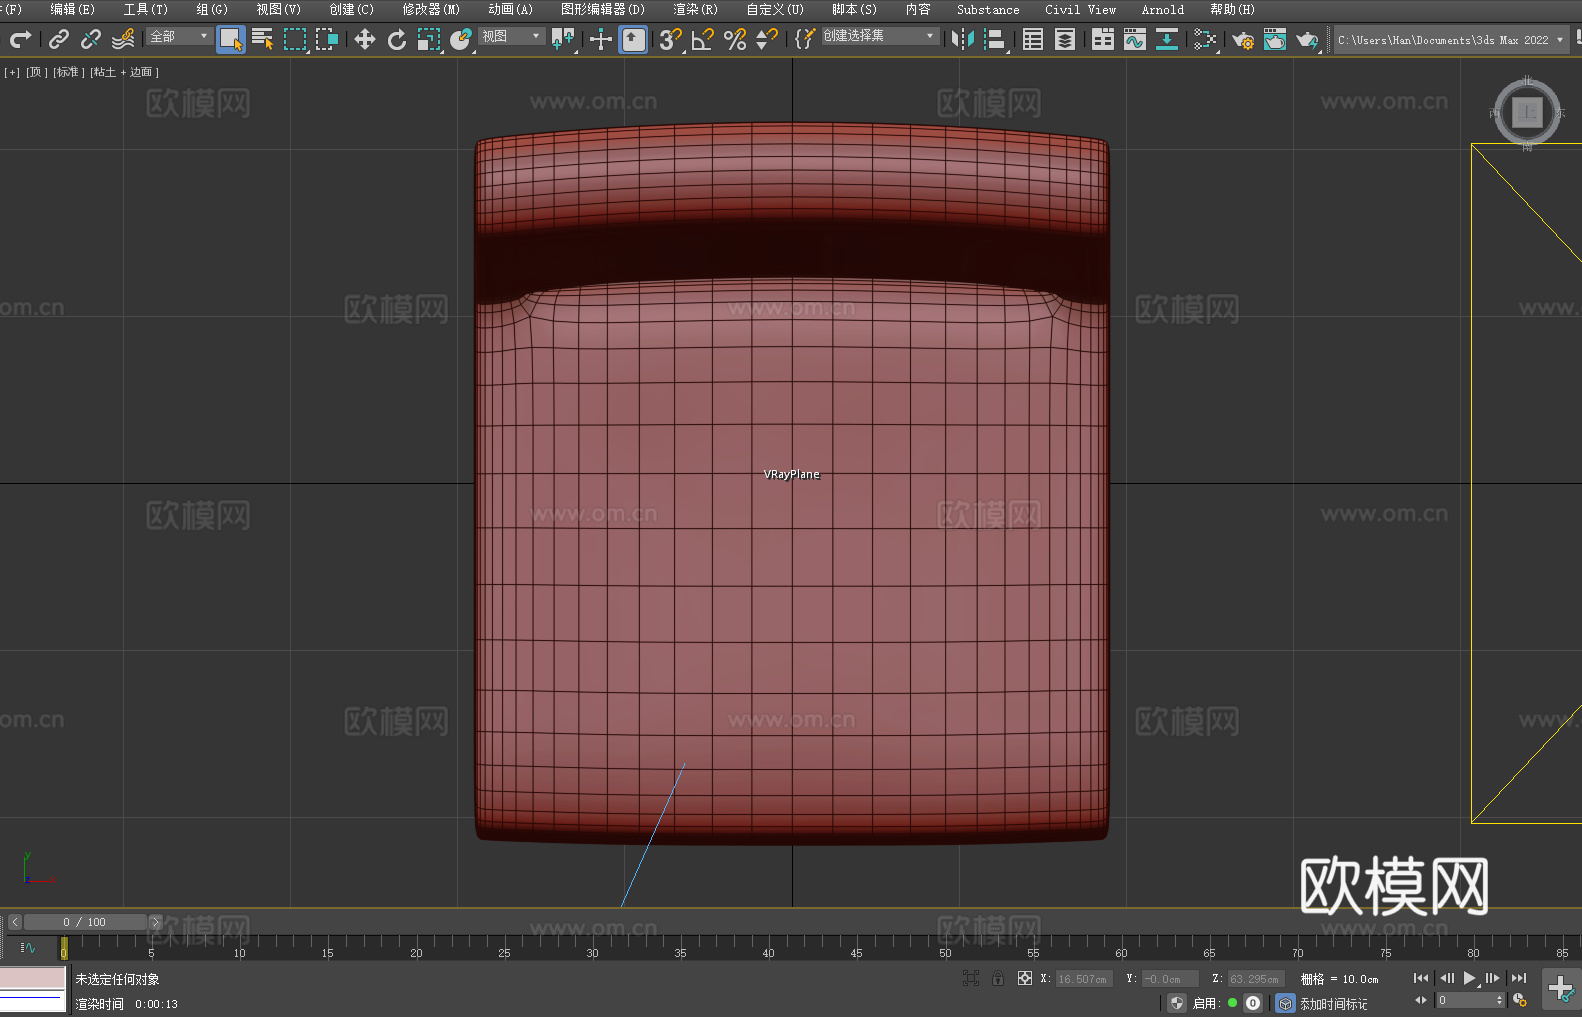Click the [粘土 + 边面] display label
Screen dimensions: 1582x1017
124,72
